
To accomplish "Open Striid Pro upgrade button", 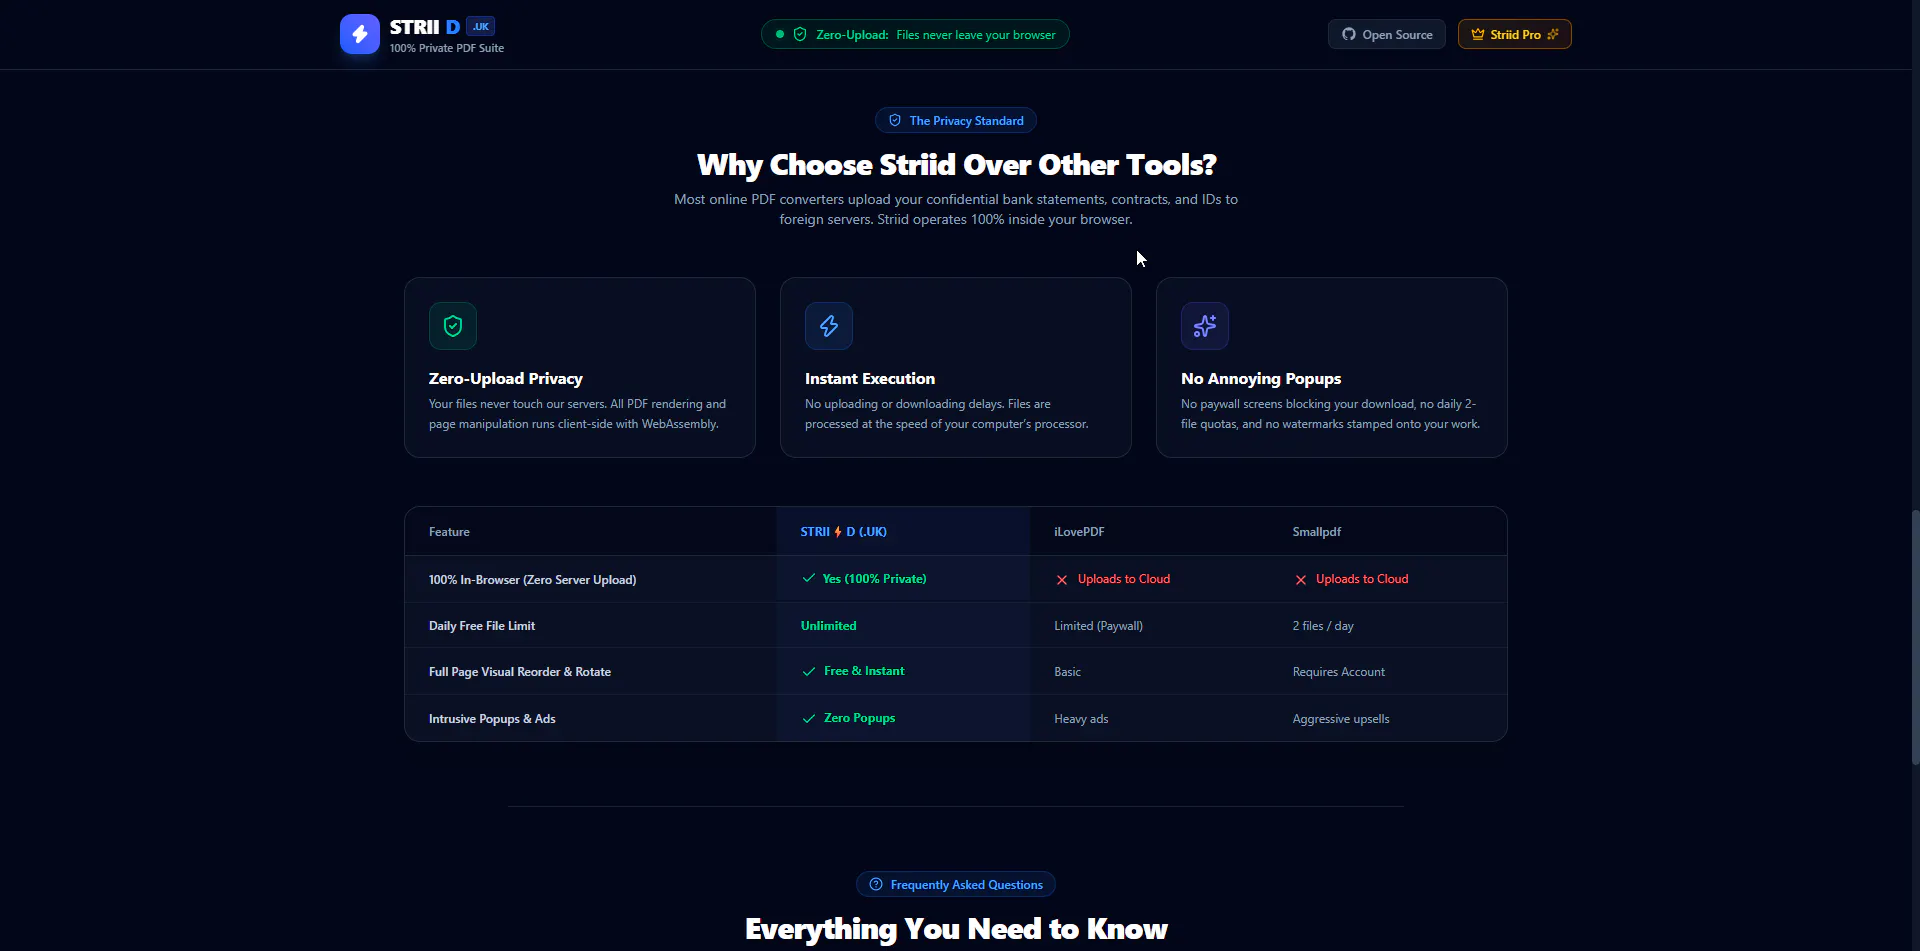I will pos(1515,35).
